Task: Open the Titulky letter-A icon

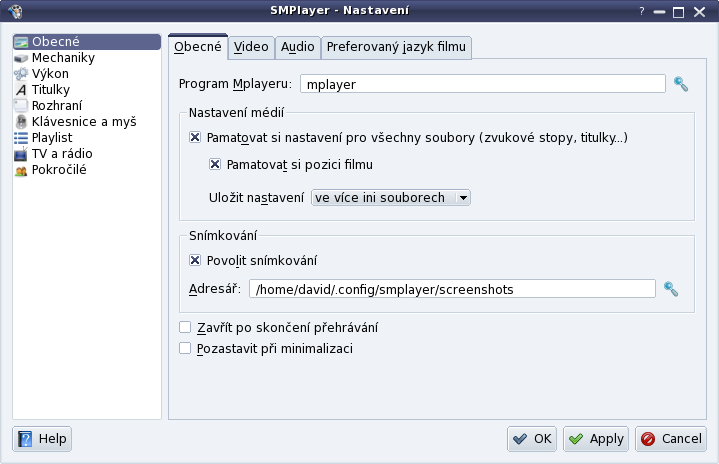Action: pyautogui.click(x=21, y=90)
